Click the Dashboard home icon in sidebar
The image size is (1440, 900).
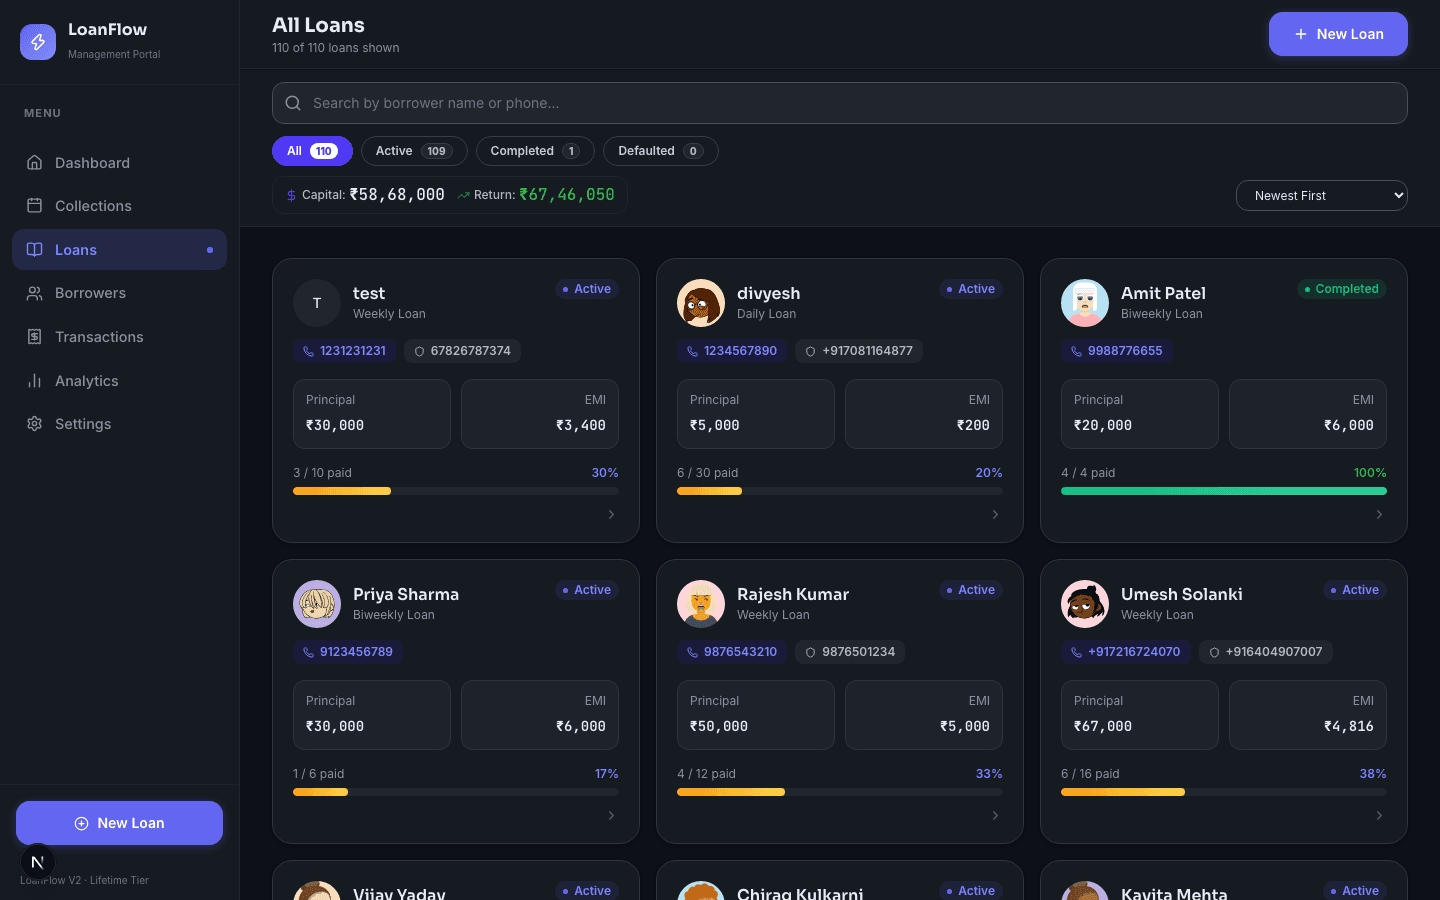pyautogui.click(x=34, y=163)
